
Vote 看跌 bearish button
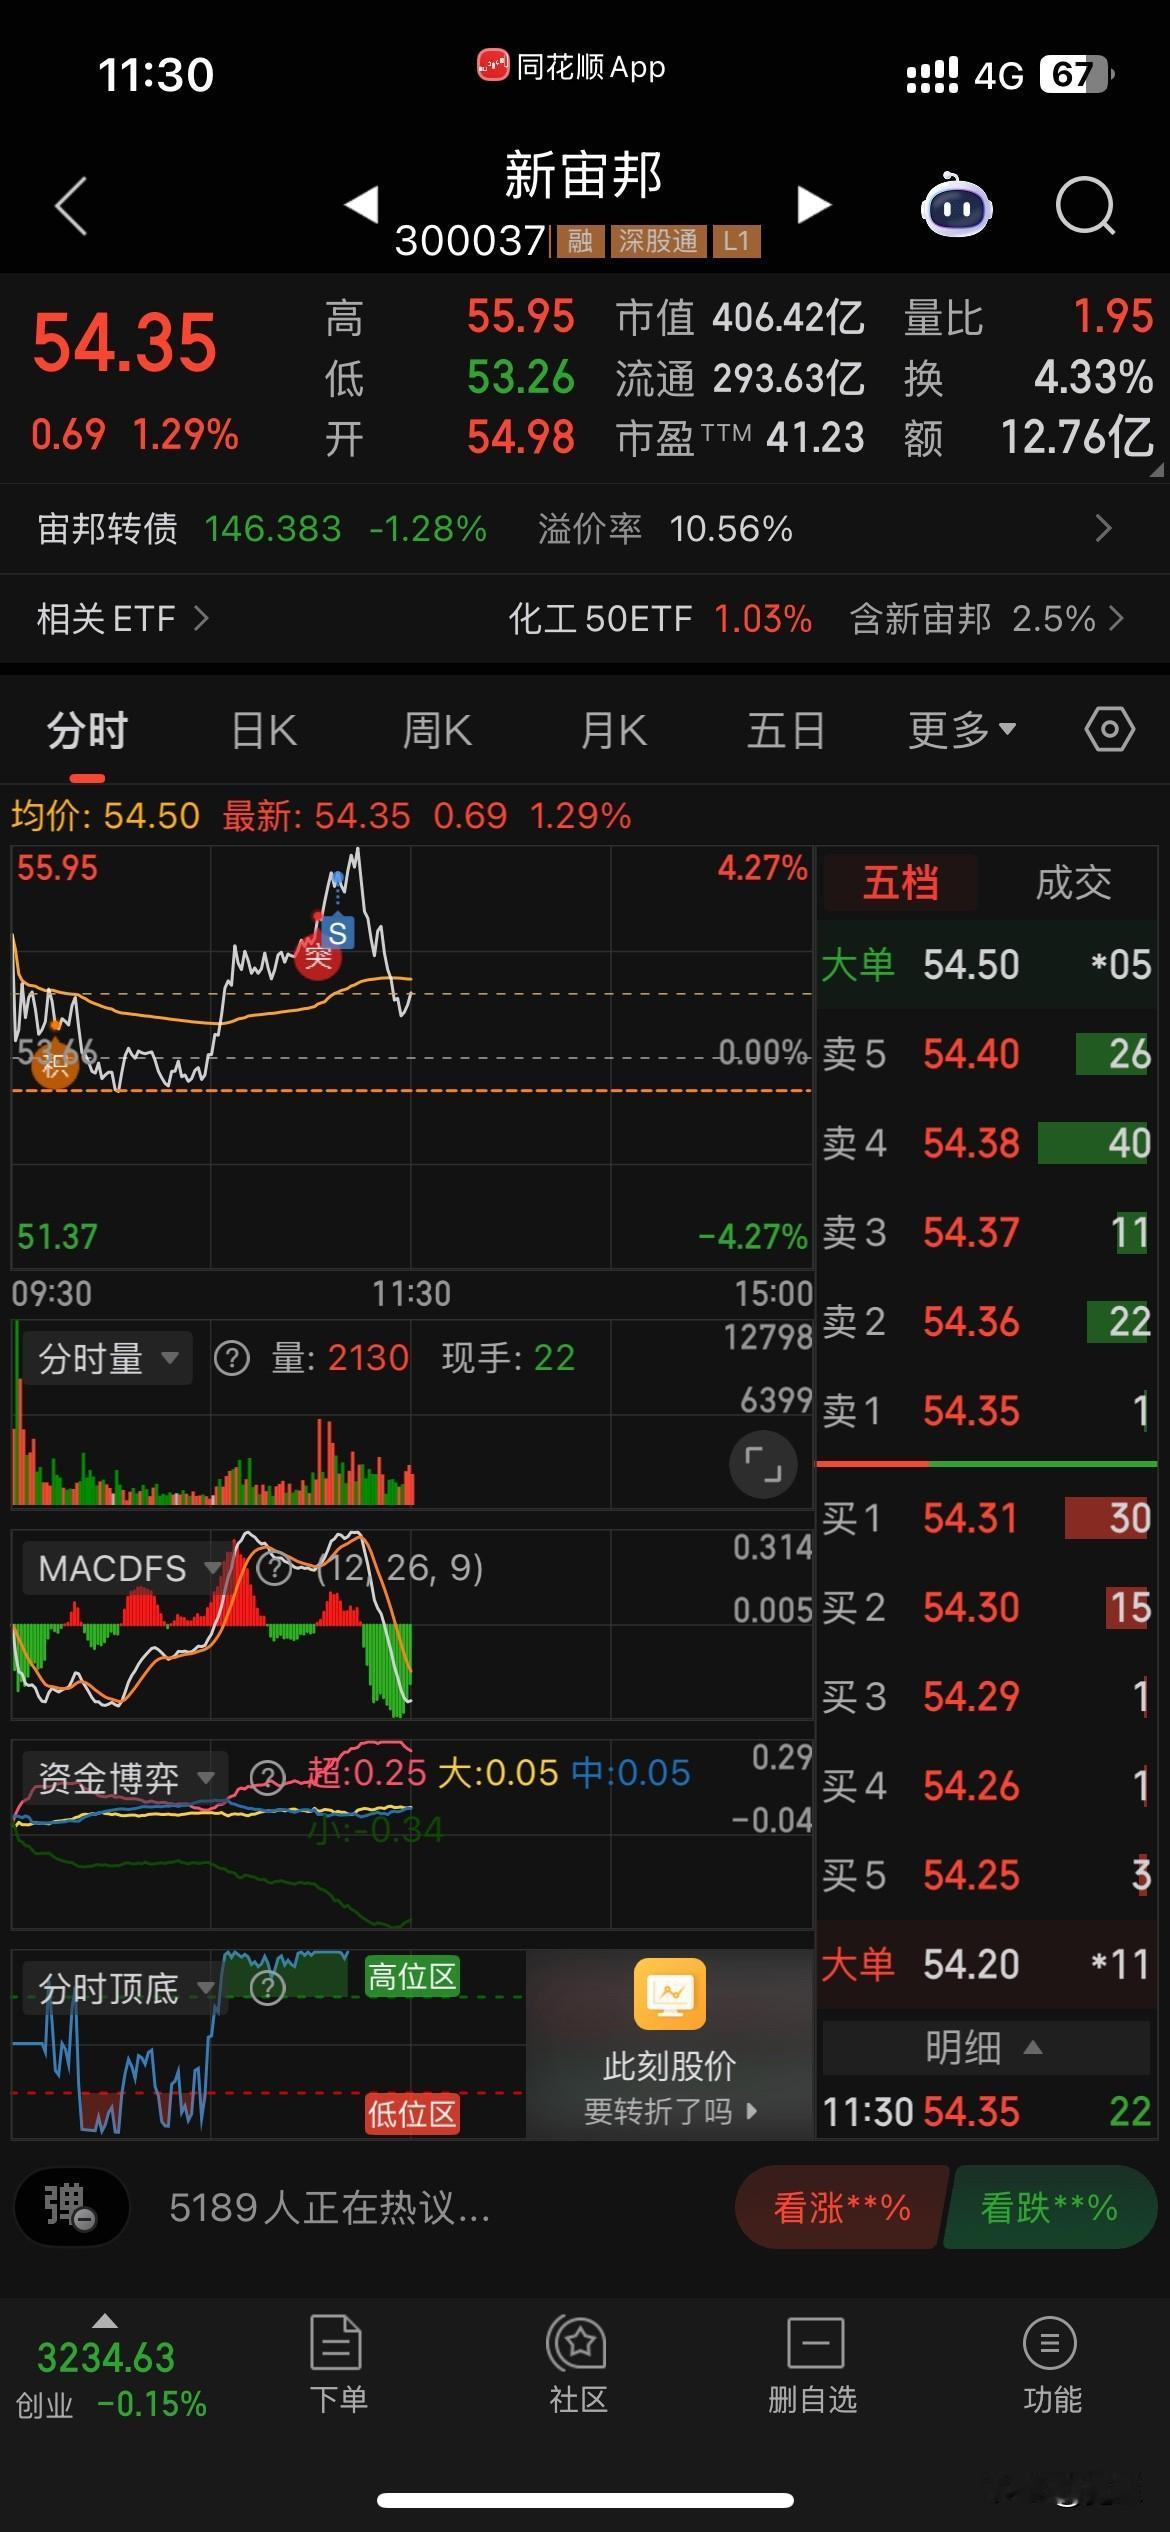pos(1049,2207)
